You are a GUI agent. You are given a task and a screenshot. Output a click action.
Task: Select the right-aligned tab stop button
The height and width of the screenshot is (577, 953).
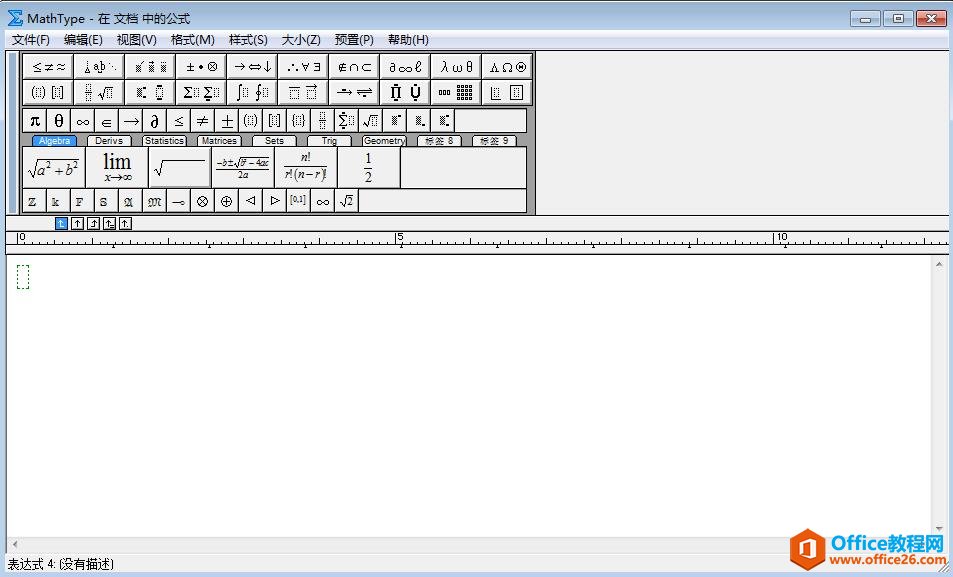tap(93, 224)
